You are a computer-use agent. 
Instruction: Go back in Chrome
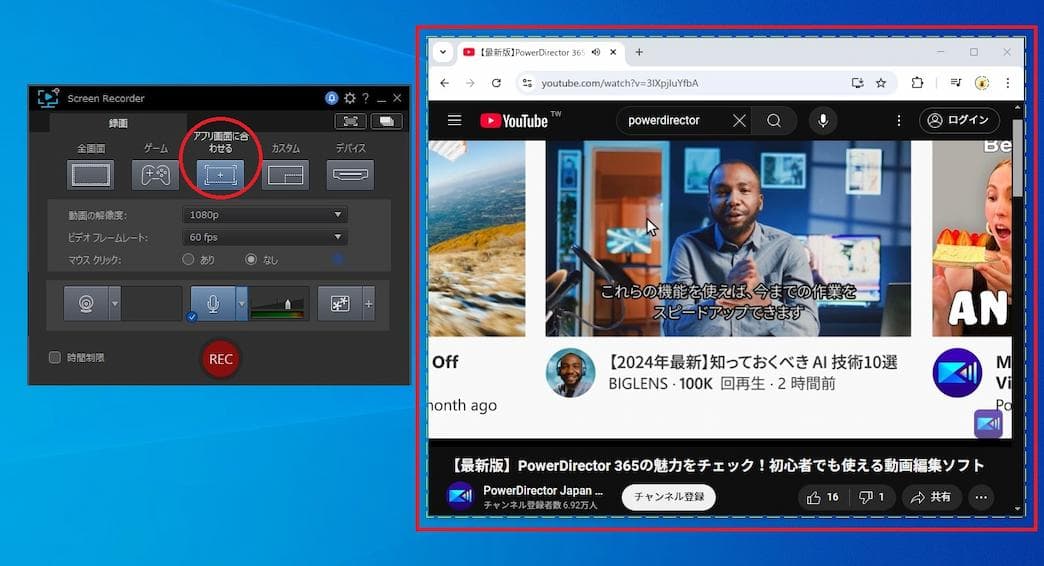[445, 83]
